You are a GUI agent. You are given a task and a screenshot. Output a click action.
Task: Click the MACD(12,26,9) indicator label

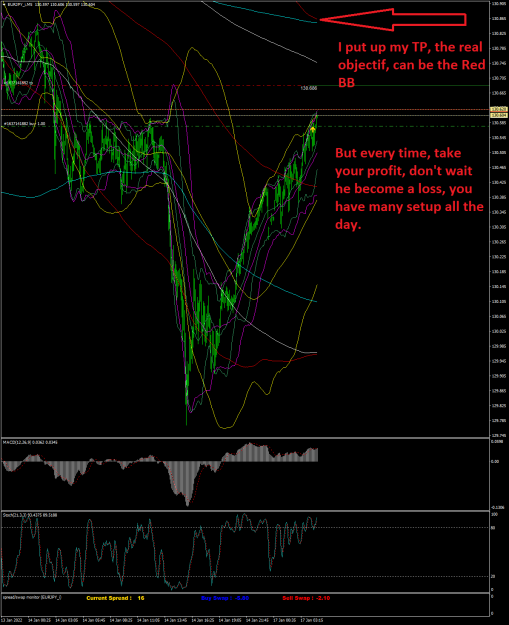pos(30,442)
